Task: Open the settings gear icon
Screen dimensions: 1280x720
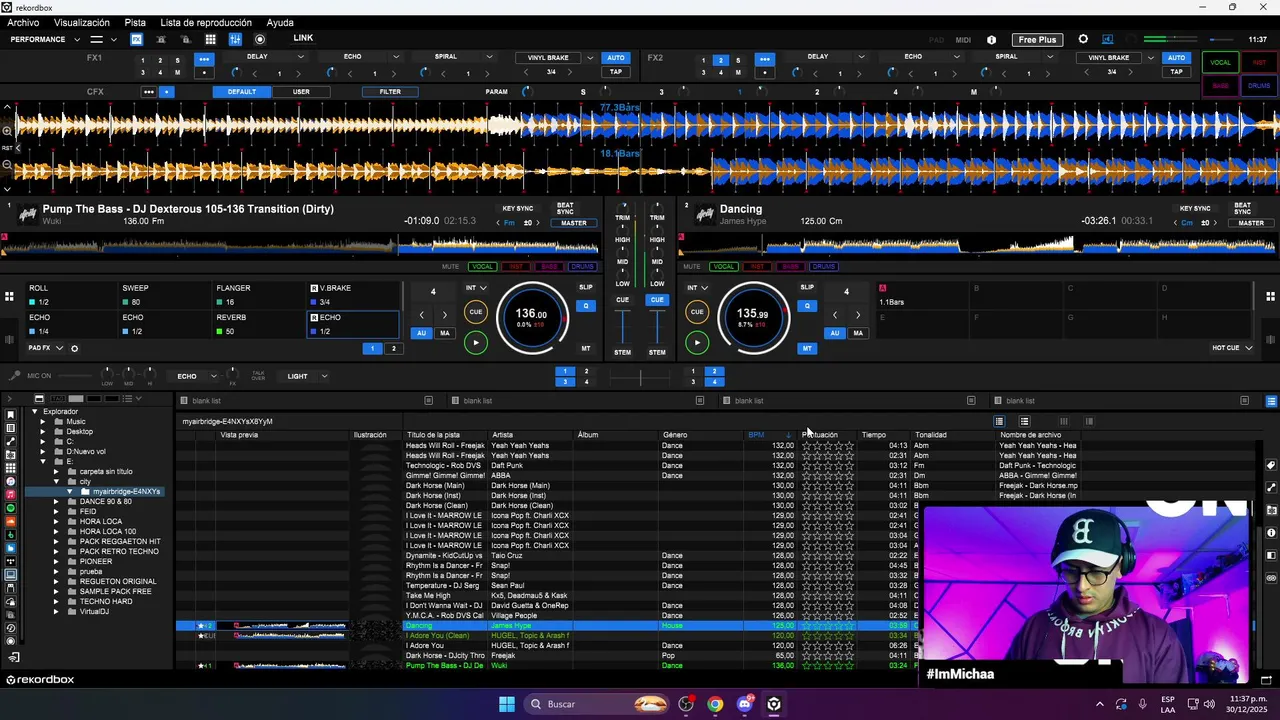Action: click(x=1083, y=39)
